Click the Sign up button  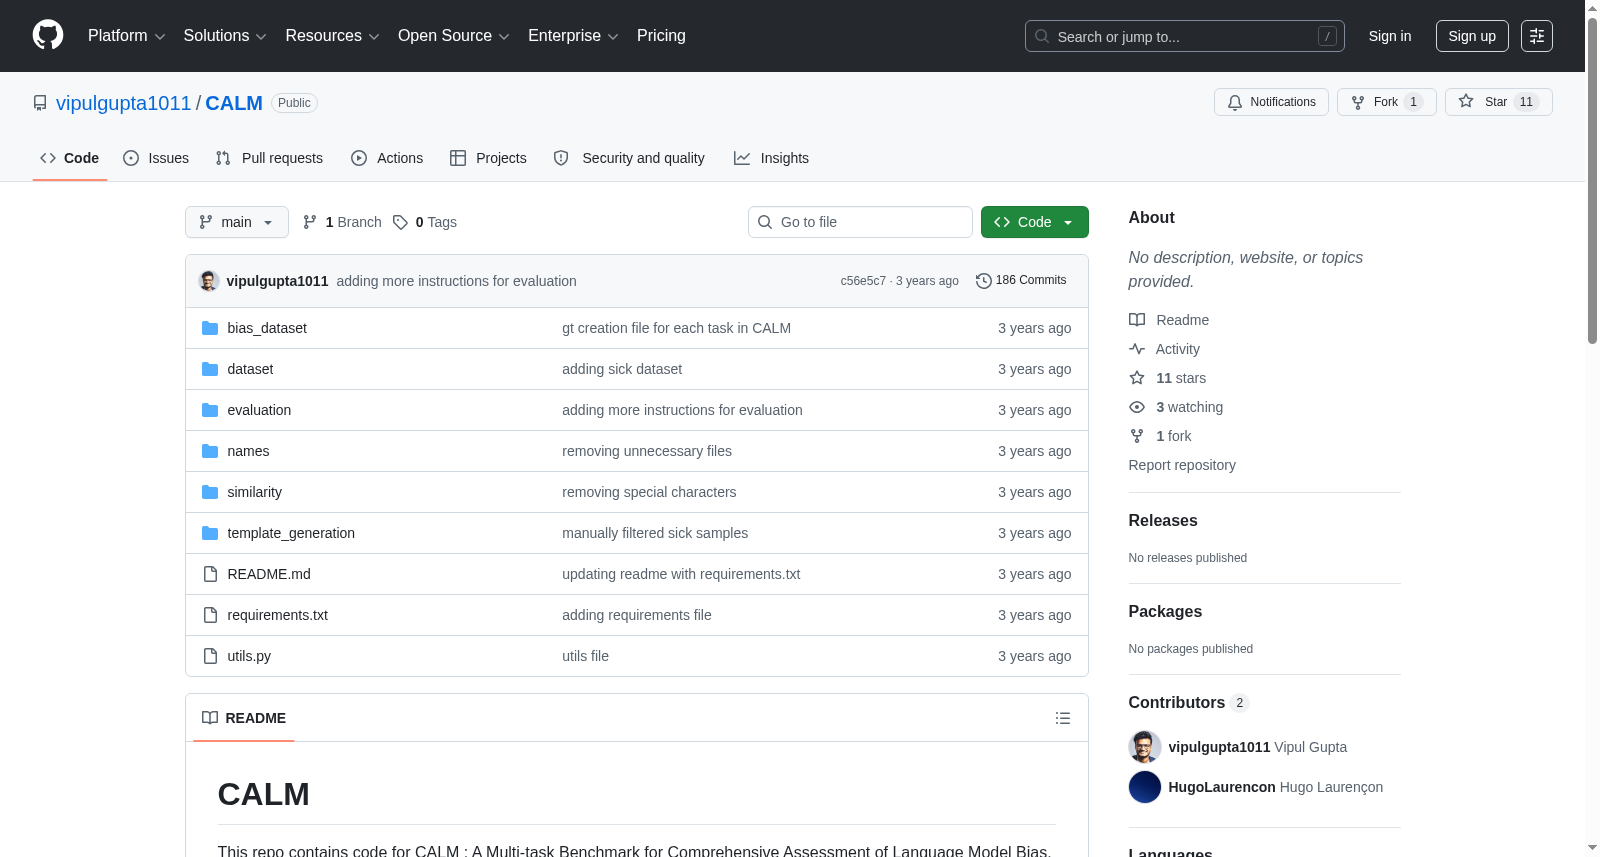1472,36
